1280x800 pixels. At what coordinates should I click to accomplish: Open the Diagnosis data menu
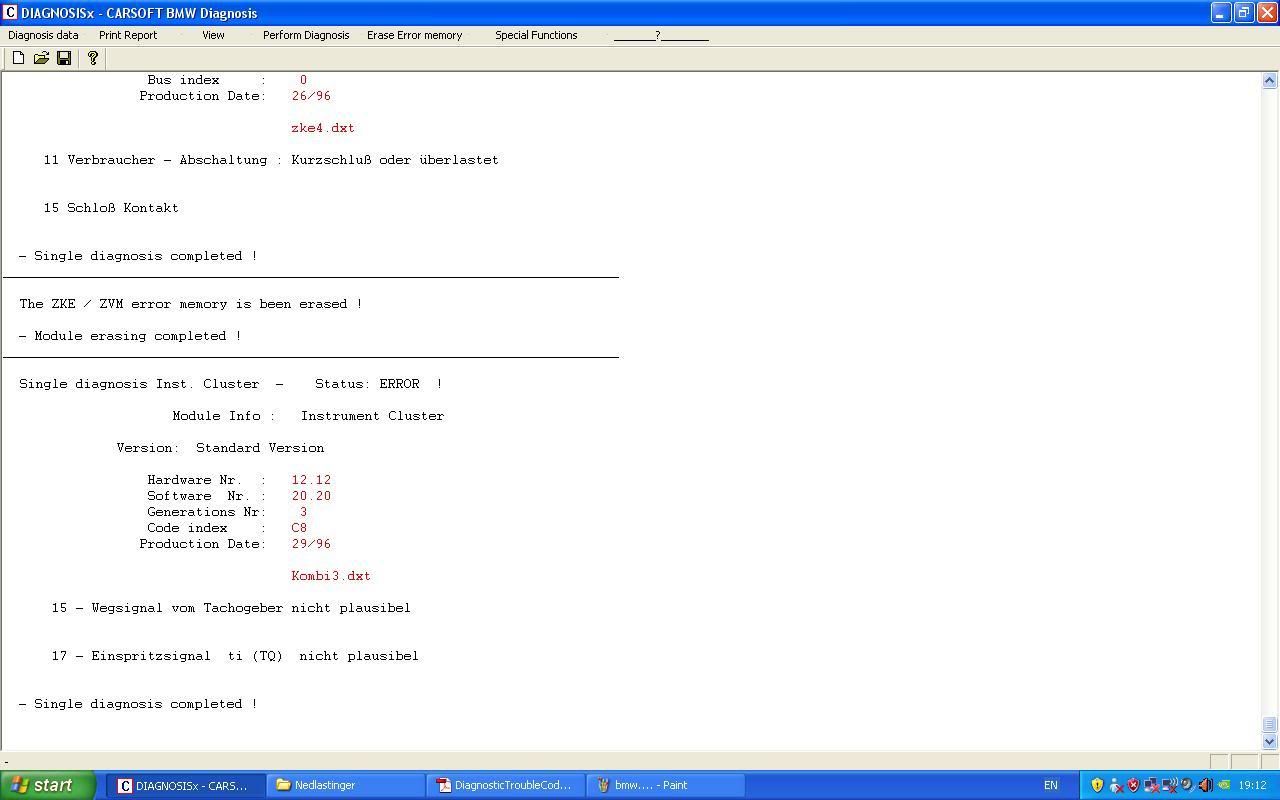[x=43, y=35]
